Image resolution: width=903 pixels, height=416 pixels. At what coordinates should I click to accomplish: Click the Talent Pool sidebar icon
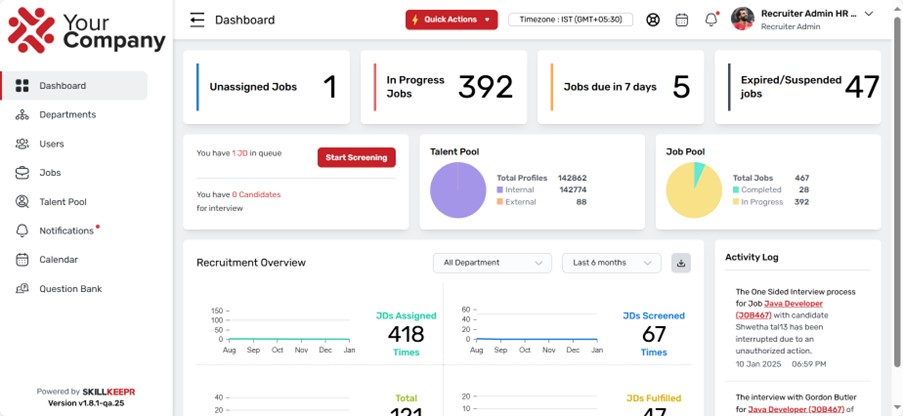point(22,202)
